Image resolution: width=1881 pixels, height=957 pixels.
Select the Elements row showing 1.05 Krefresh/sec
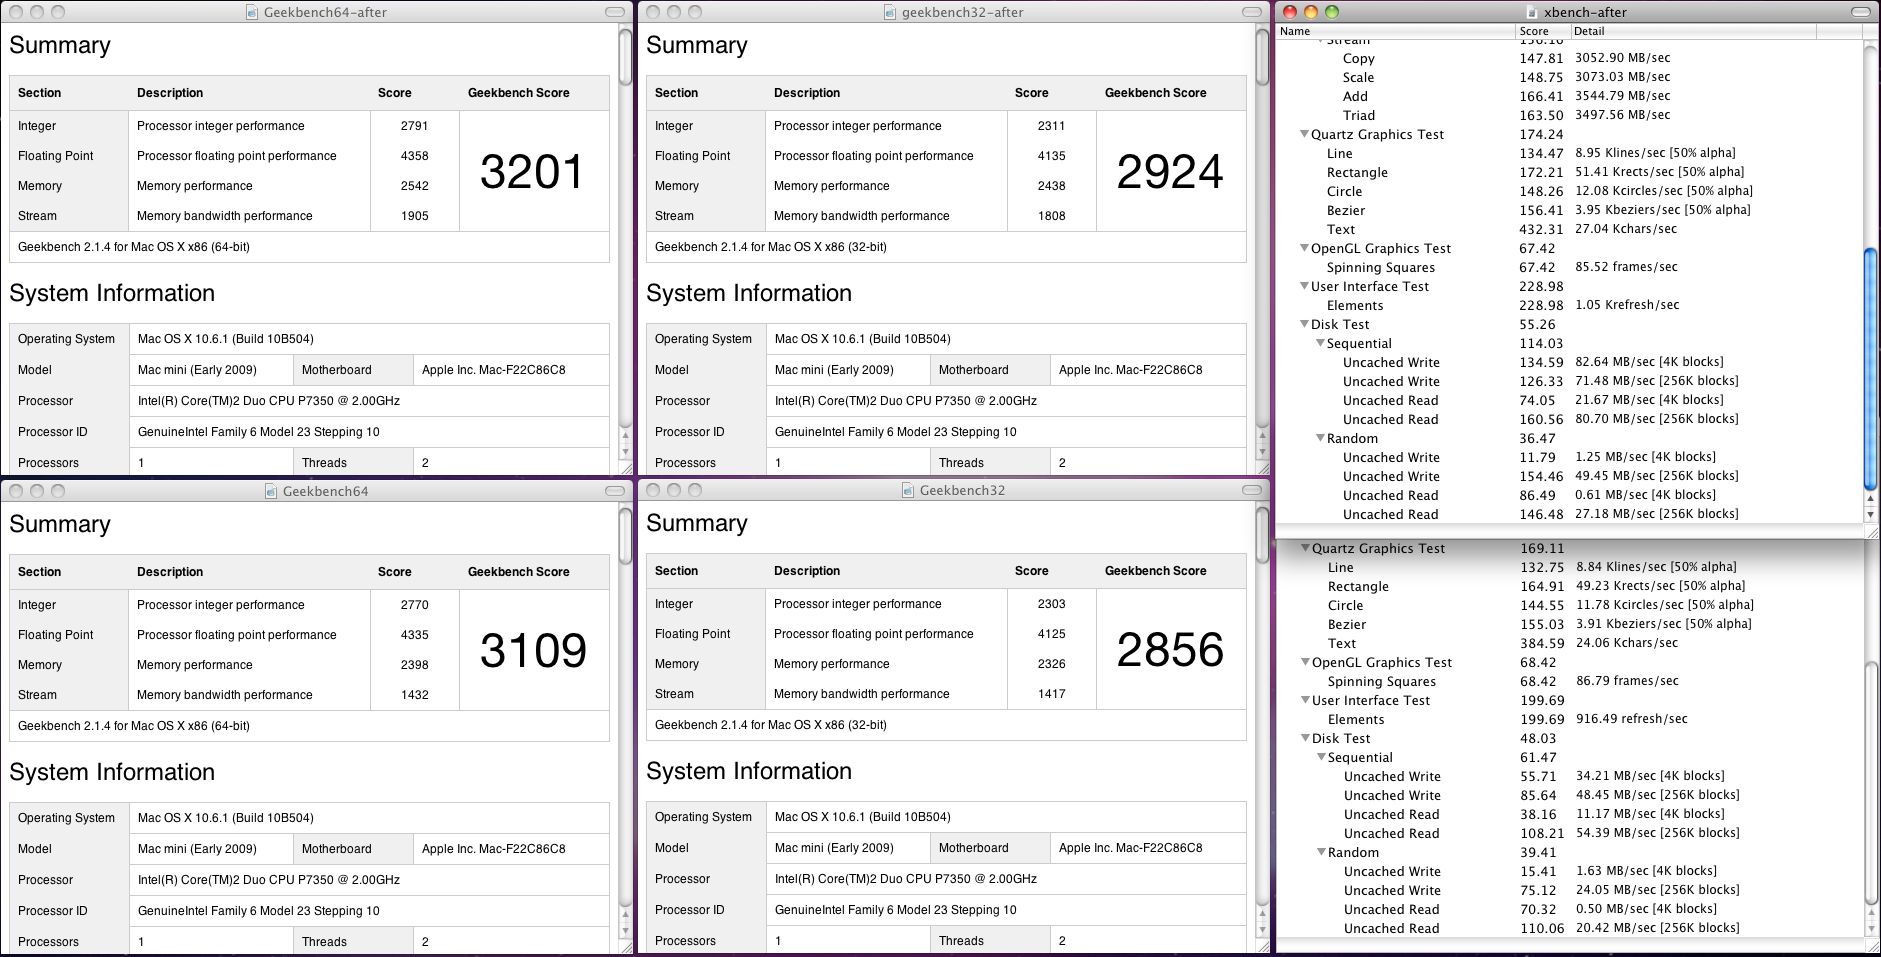click(1570, 305)
